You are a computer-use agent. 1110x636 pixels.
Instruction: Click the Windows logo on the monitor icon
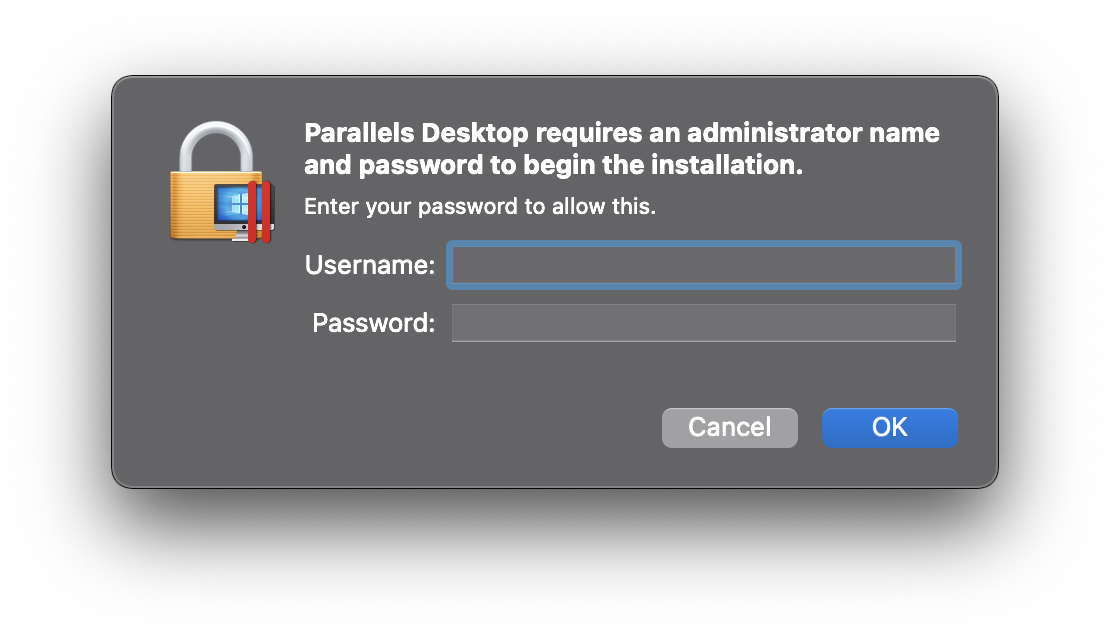(238, 205)
